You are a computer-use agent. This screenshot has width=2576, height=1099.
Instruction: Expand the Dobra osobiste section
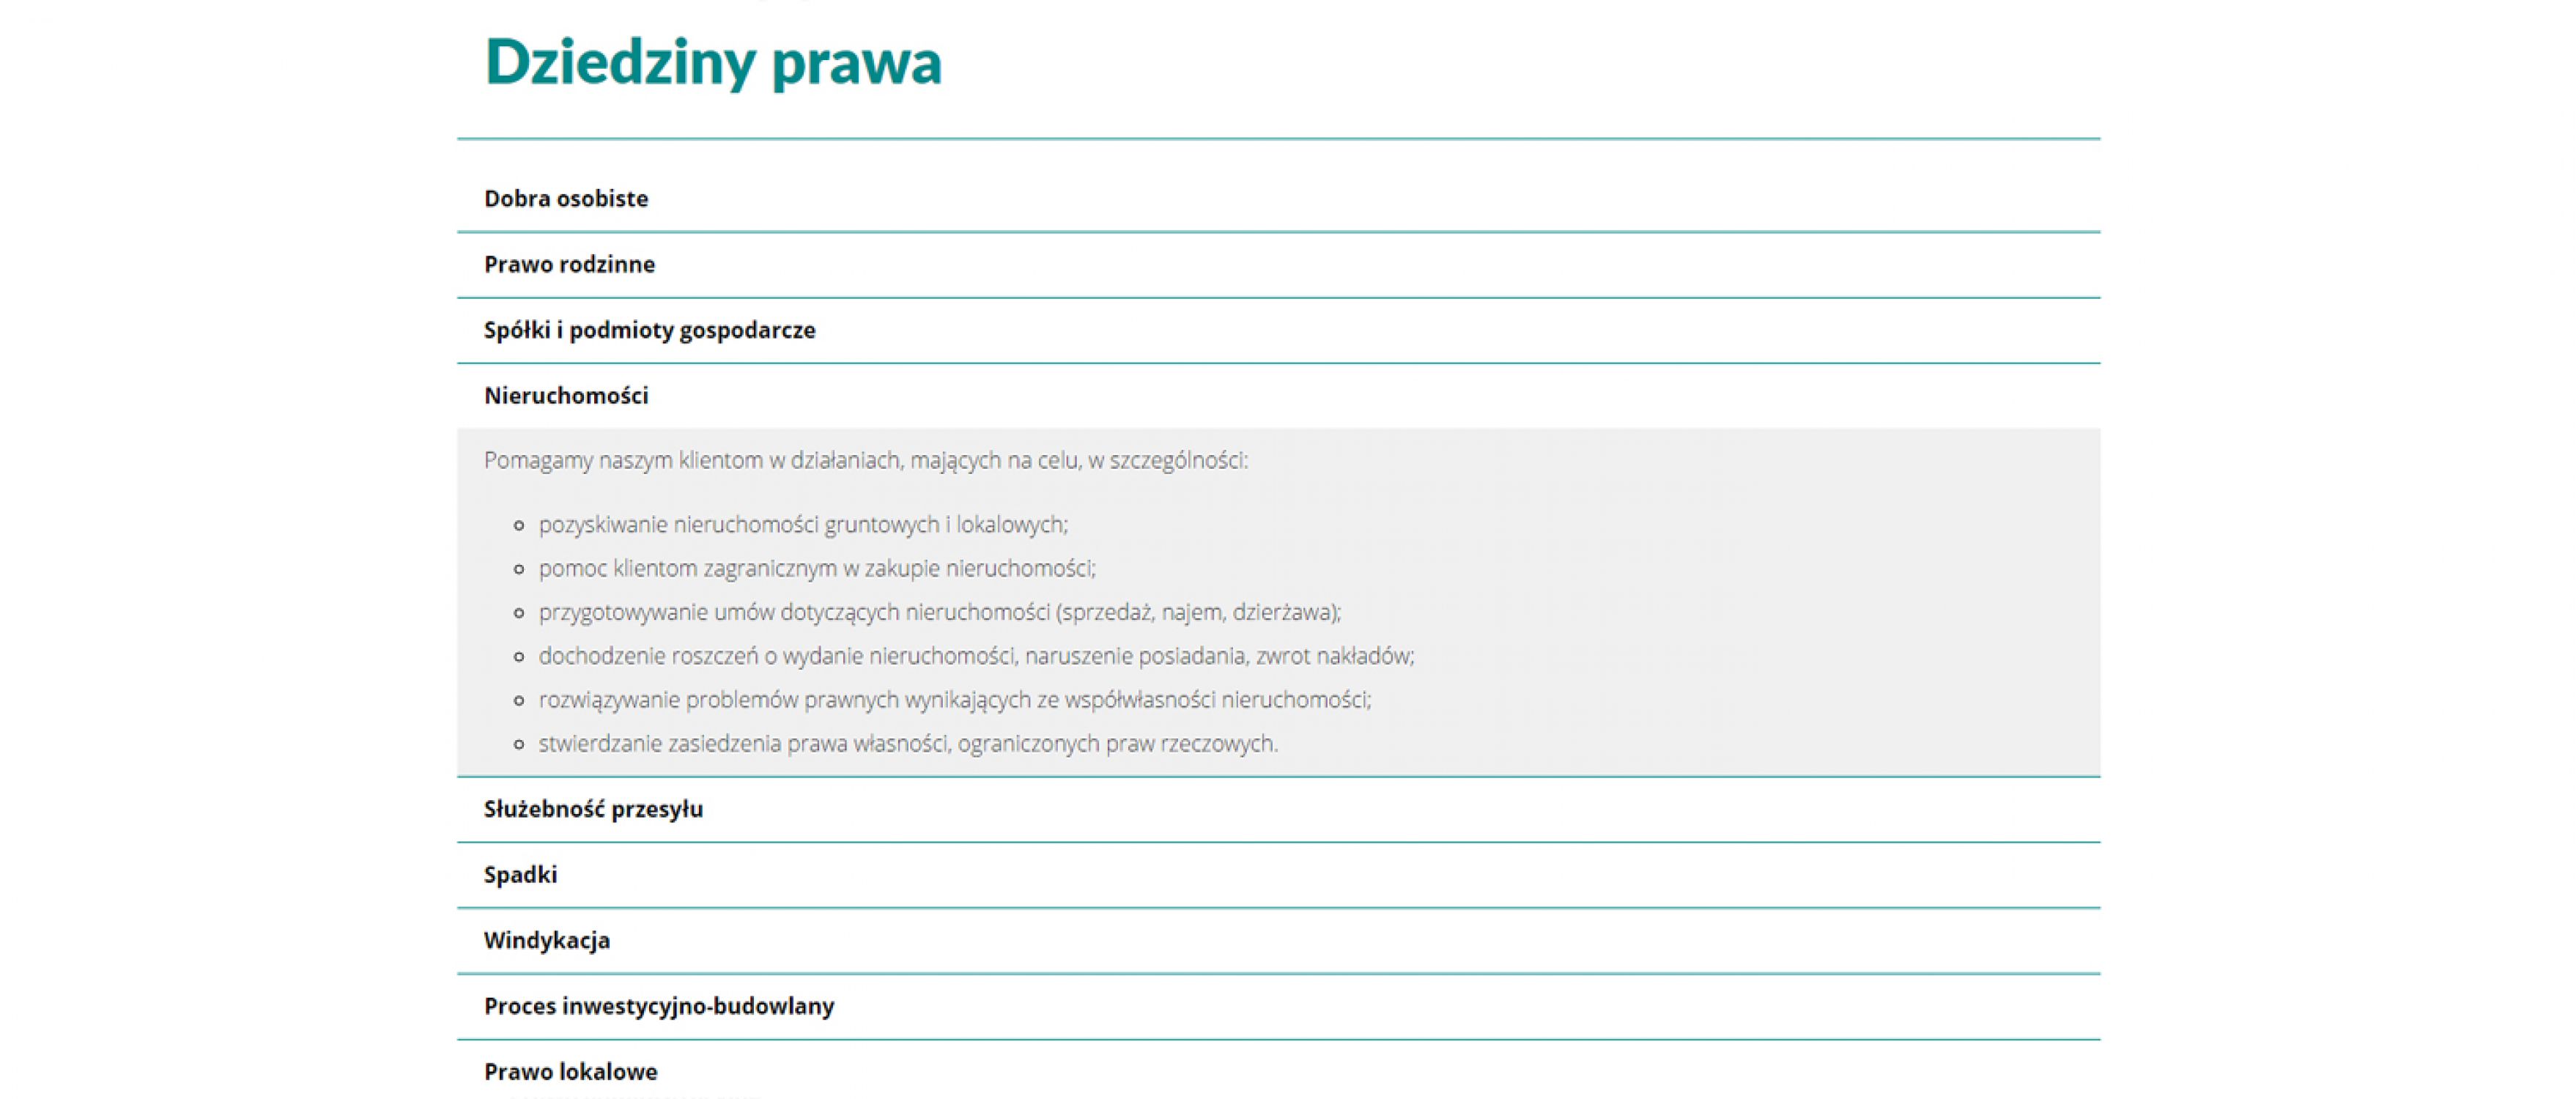click(x=570, y=197)
